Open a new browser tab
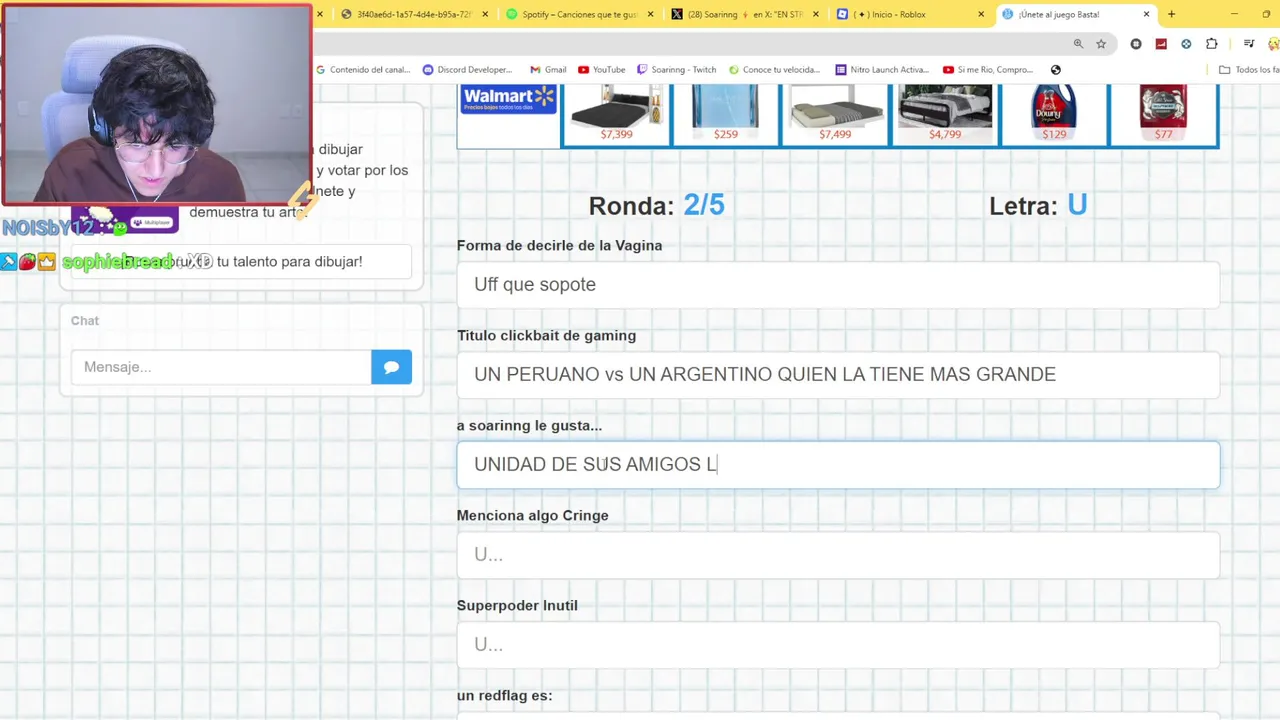Viewport: 1280px width, 720px height. (x=1171, y=14)
